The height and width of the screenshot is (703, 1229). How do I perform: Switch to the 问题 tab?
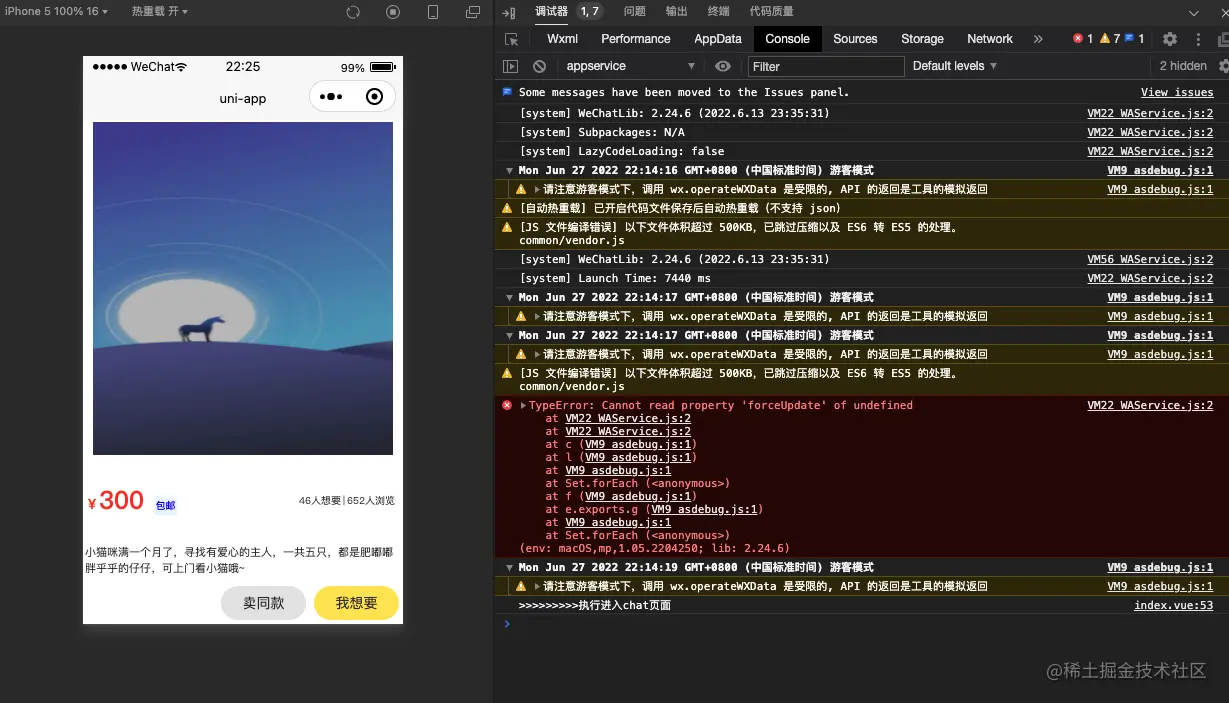634,11
